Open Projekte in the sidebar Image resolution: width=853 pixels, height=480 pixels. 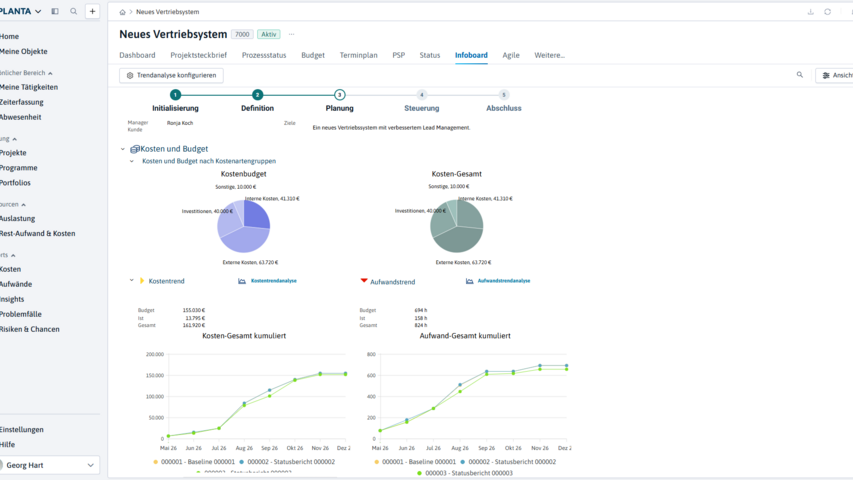coord(13,153)
